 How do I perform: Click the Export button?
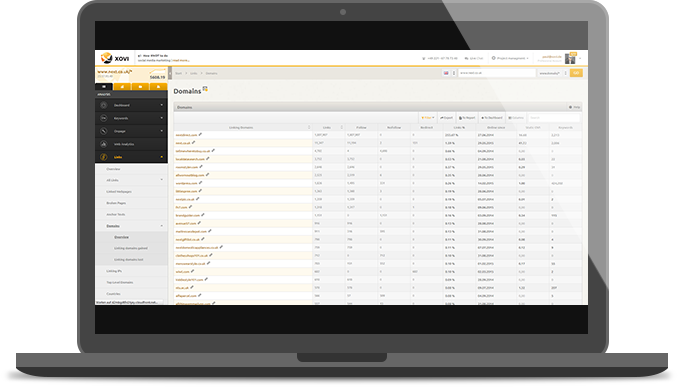click(x=446, y=118)
